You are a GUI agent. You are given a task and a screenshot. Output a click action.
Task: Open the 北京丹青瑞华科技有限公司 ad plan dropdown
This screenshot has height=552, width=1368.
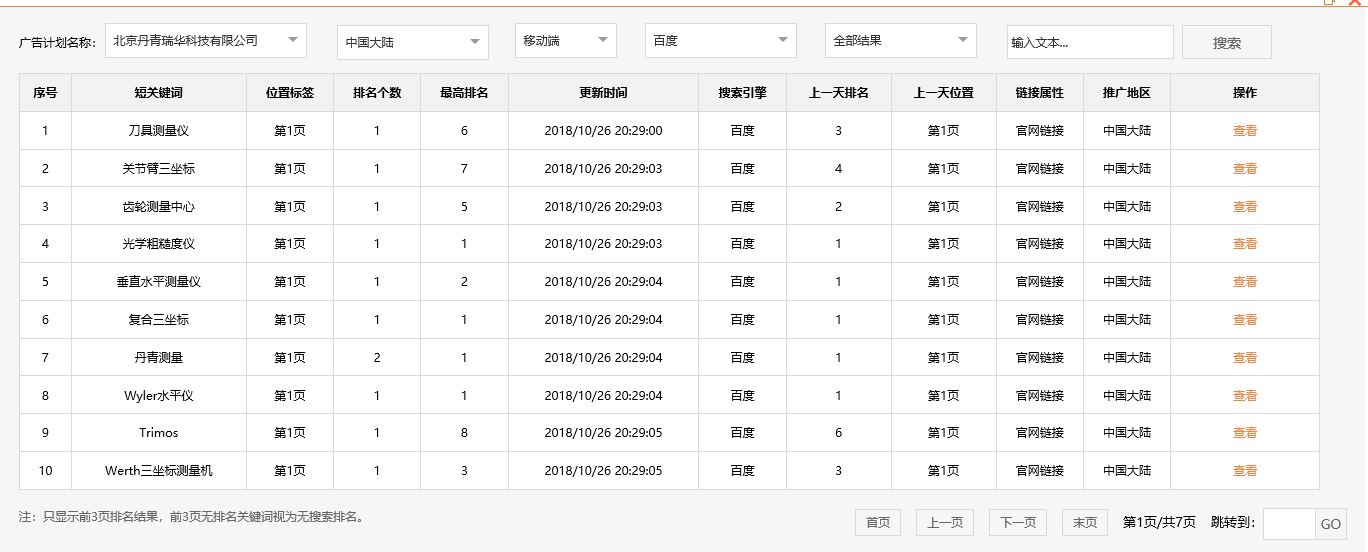pos(205,41)
